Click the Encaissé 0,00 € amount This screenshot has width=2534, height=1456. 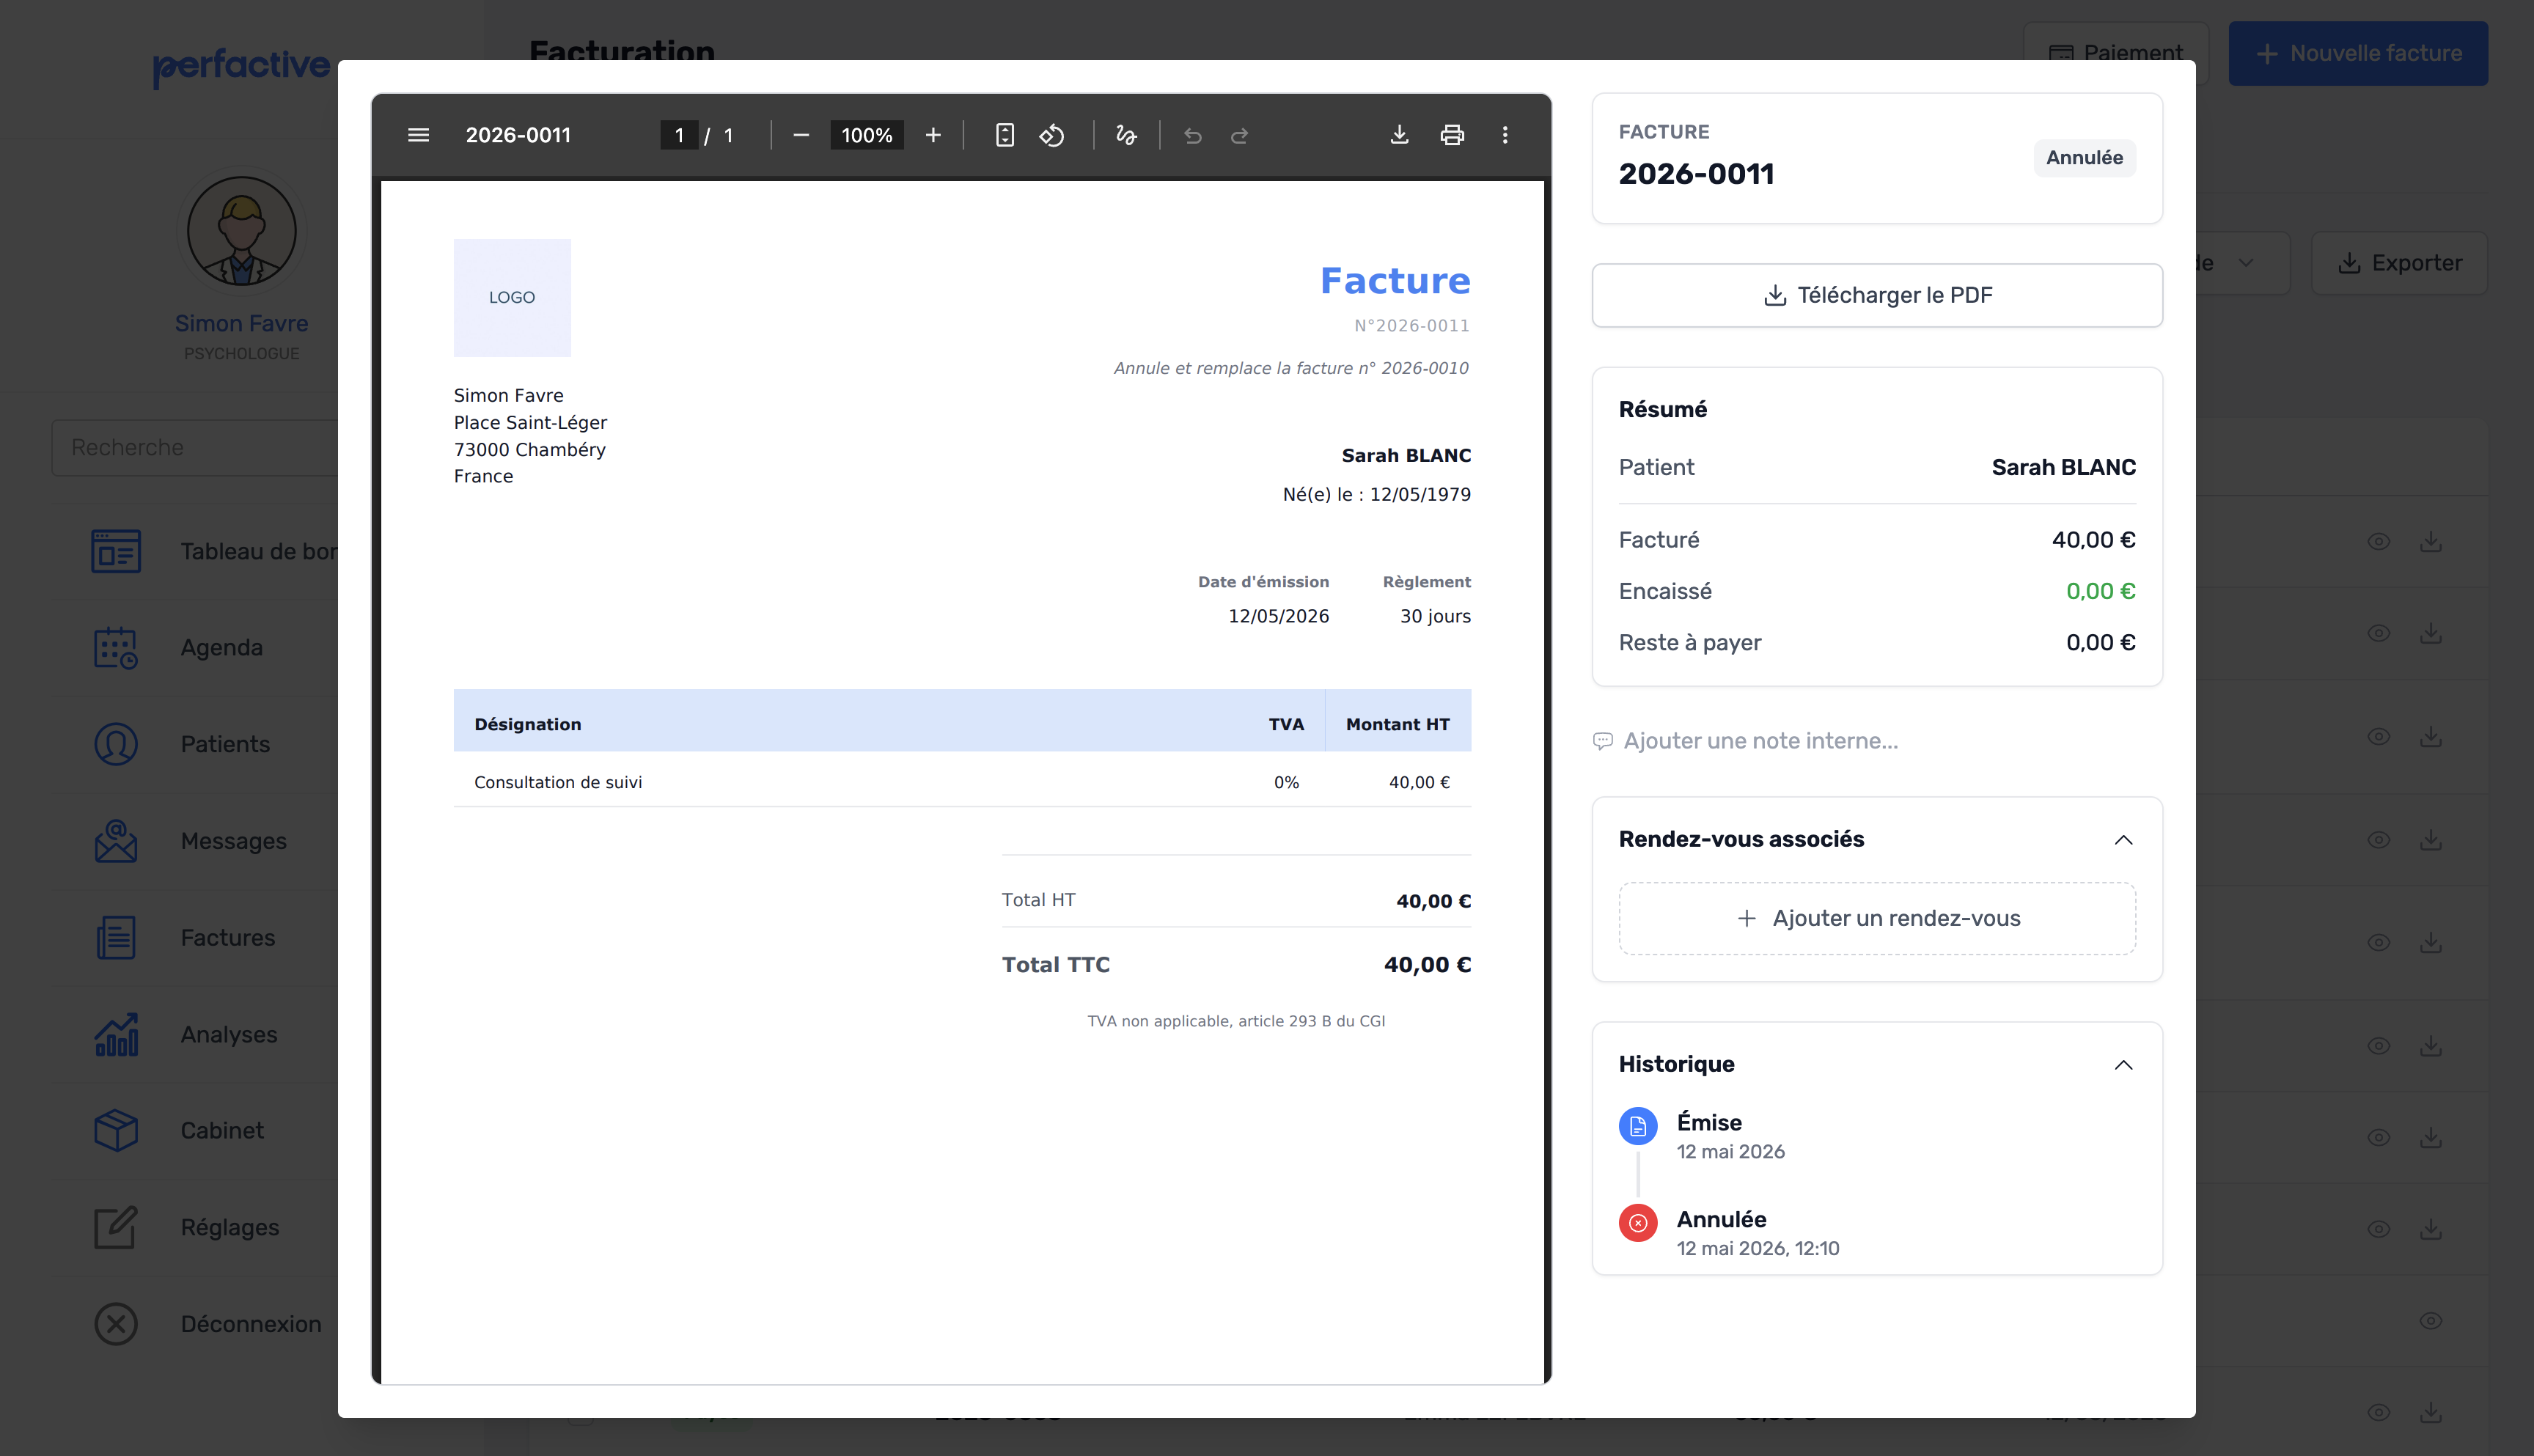[2100, 591]
